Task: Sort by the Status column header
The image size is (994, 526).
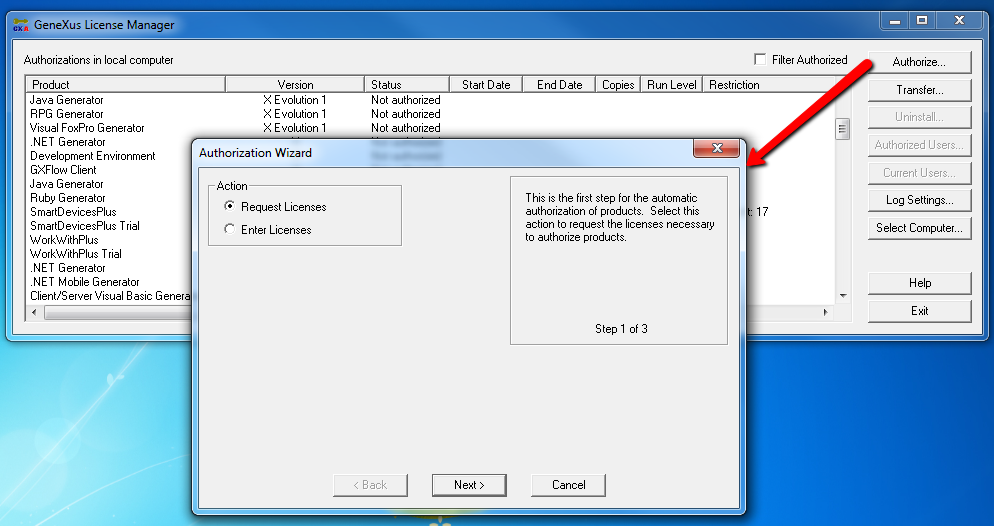Action: click(407, 84)
